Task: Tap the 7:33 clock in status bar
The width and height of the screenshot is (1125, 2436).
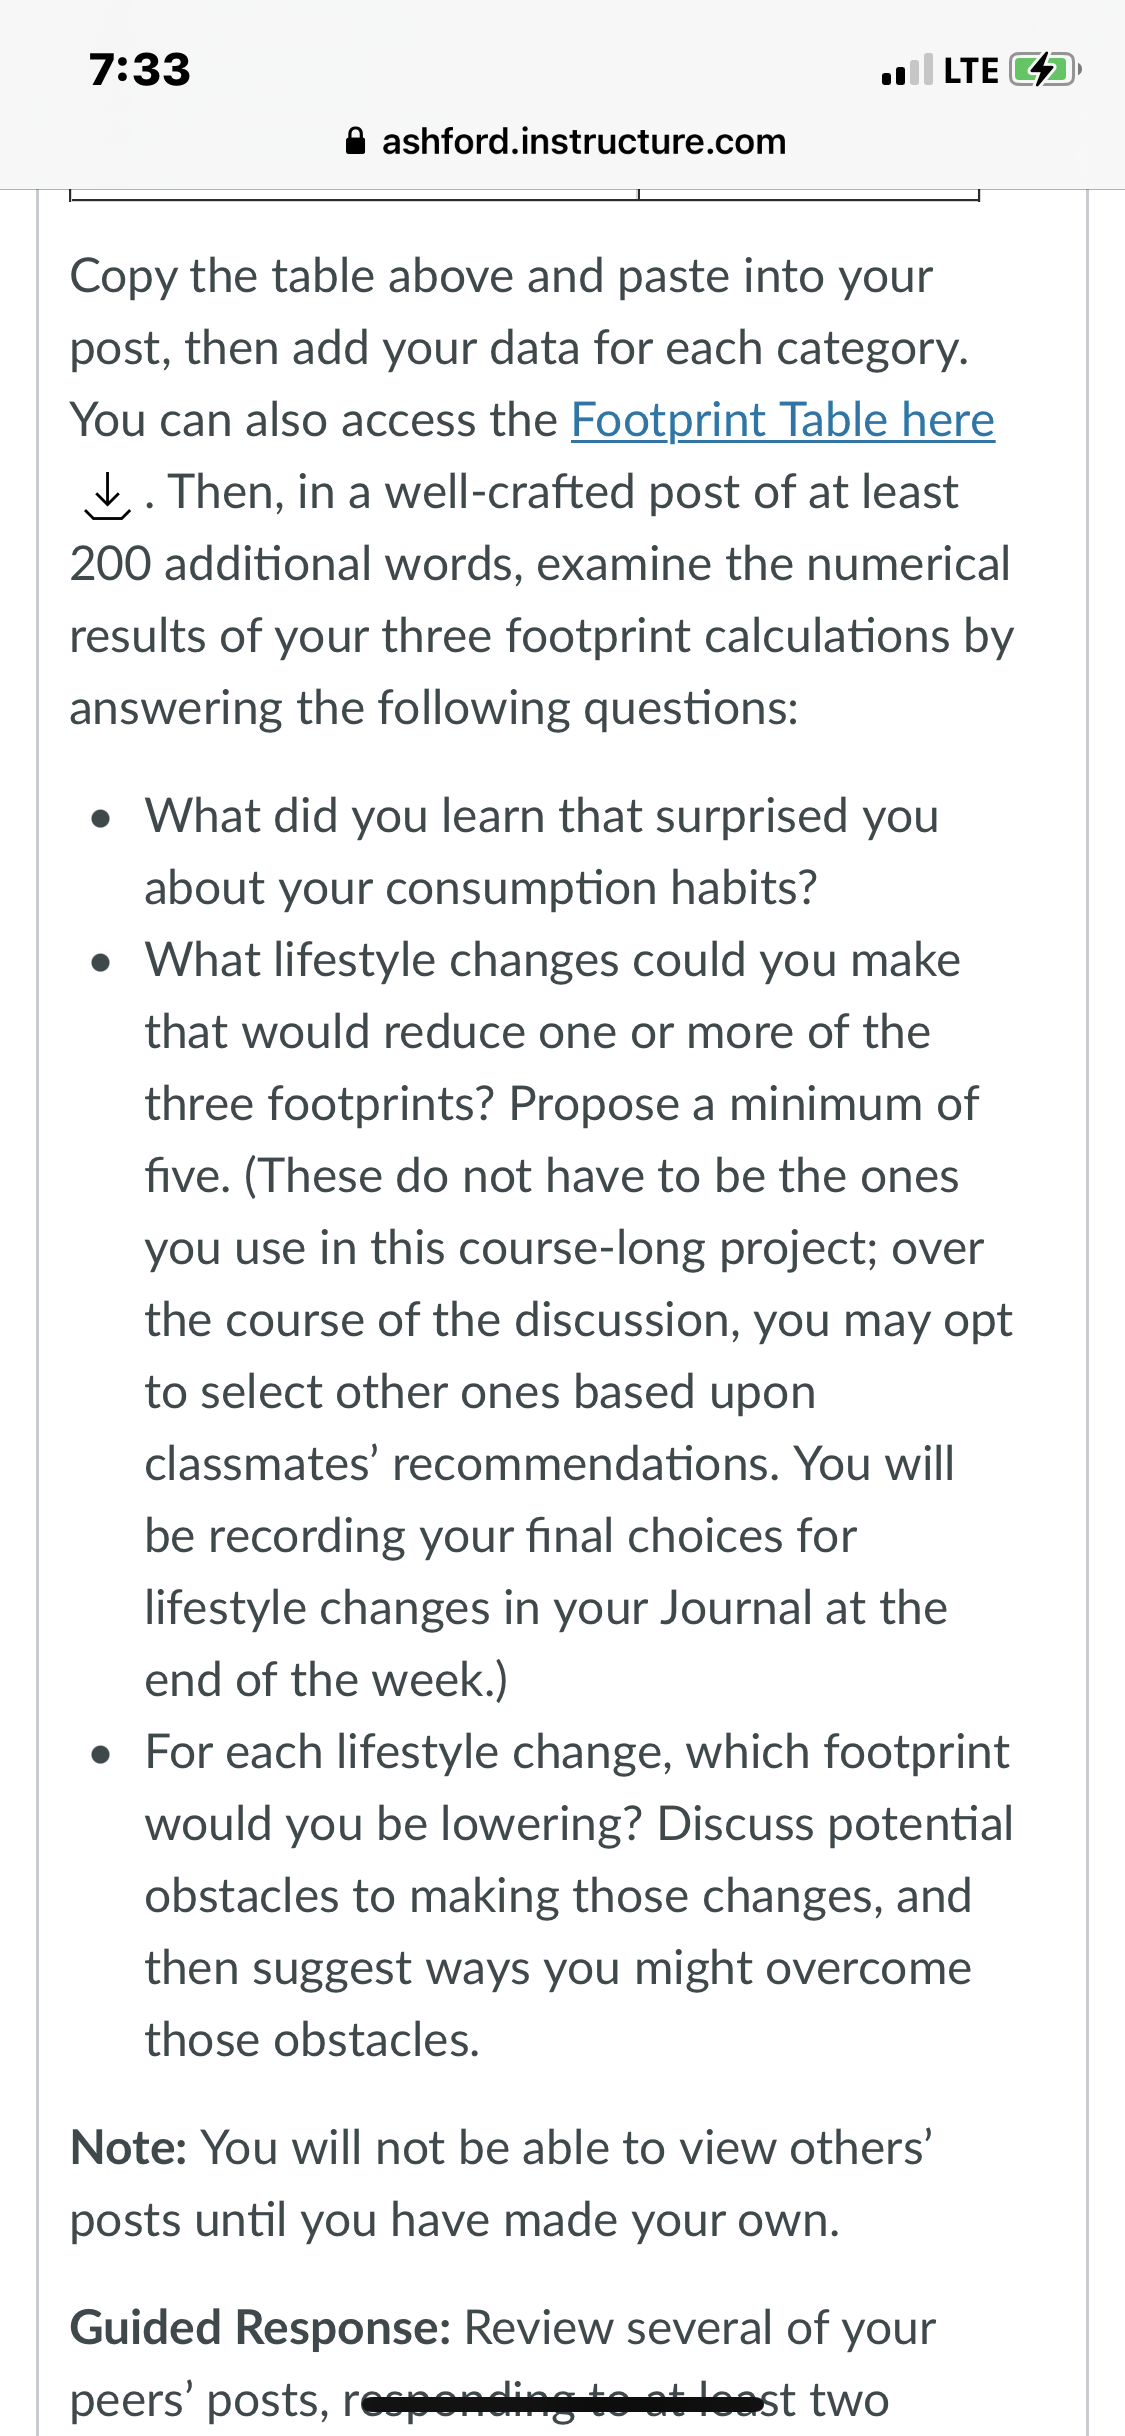Action: point(140,70)
